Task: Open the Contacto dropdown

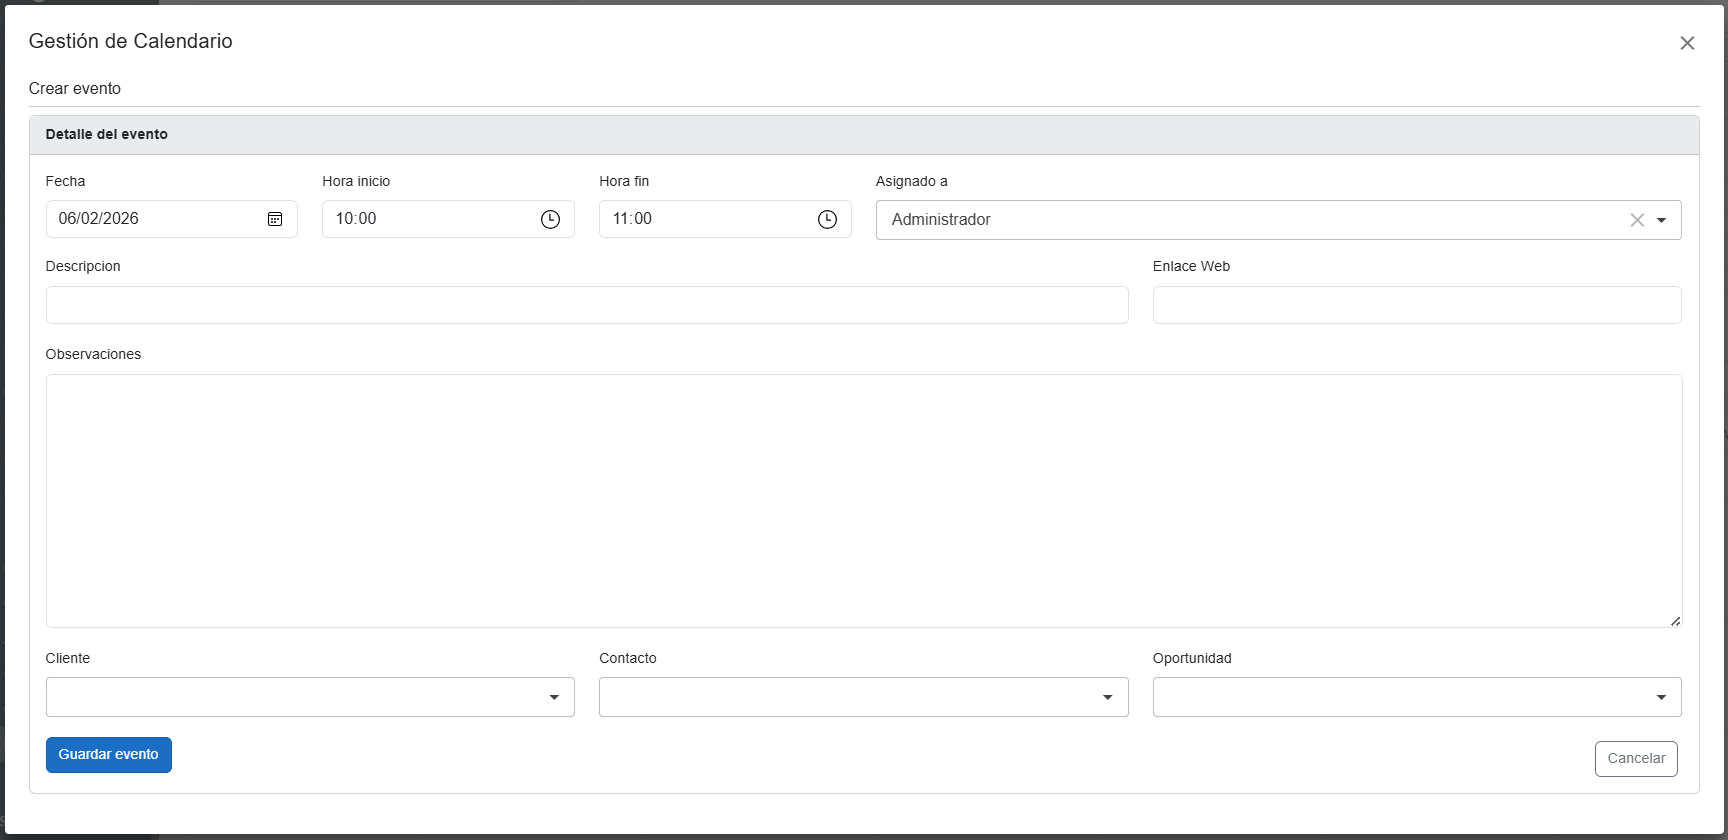Action: click(x=863, y=697)
